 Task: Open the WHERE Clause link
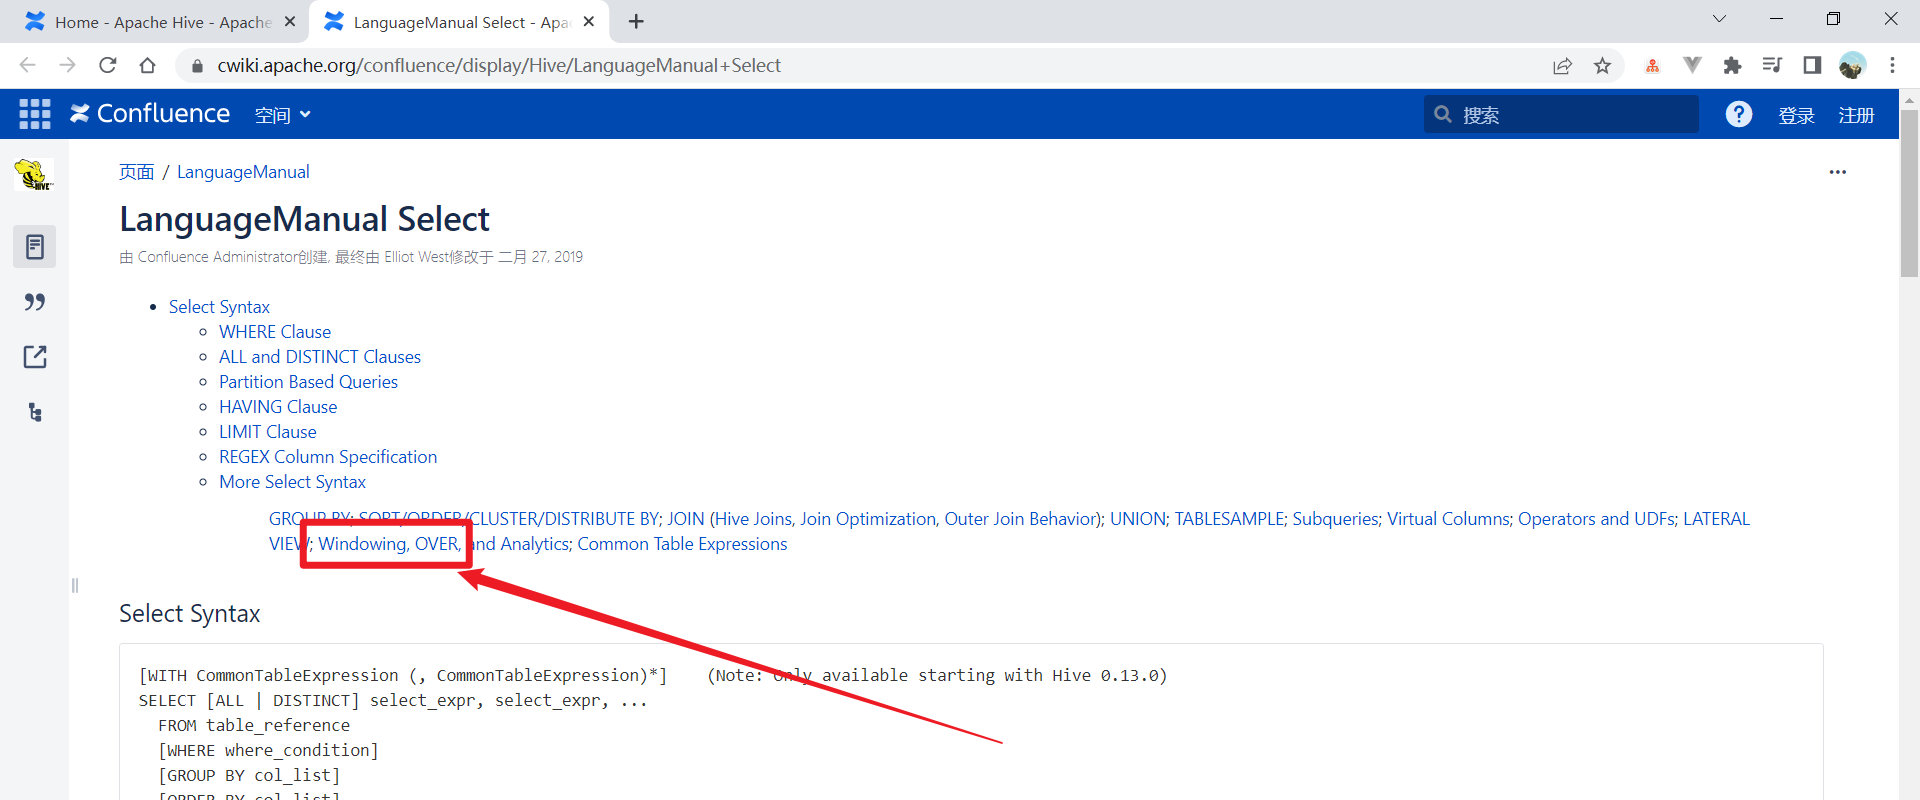coord(275,332)
